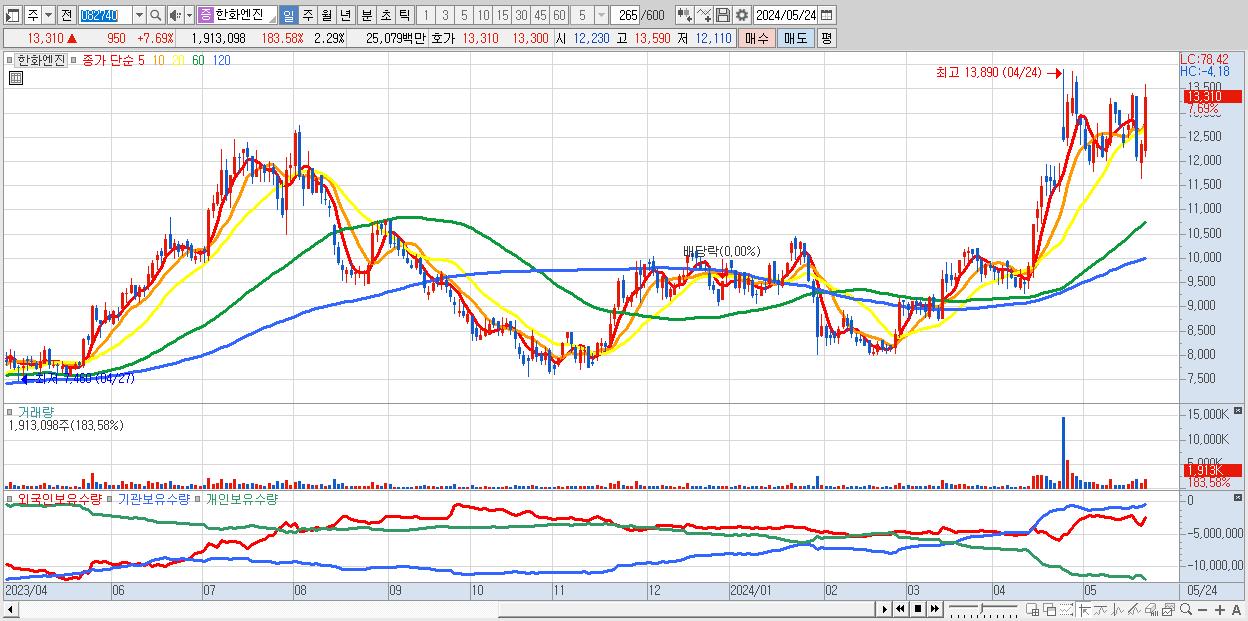Click the plus zoom-in icon
Image resolution: width=1248 pixels, height=621 pixels.
click(x=1219, y=610)
